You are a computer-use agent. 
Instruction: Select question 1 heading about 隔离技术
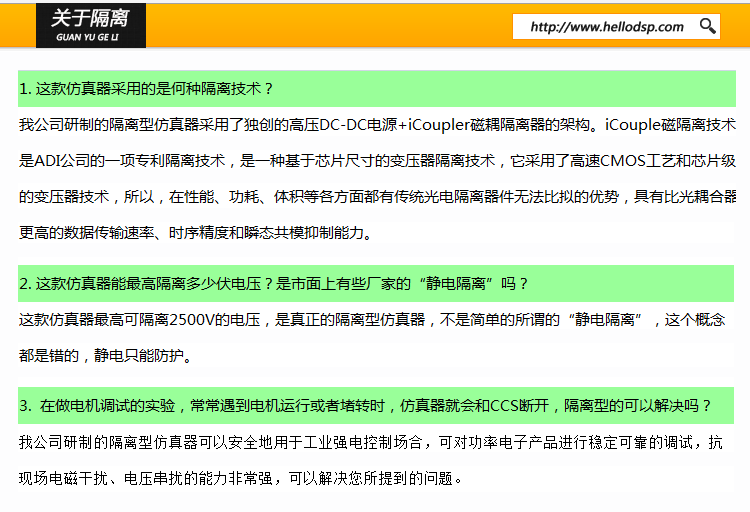click(377, 89)
